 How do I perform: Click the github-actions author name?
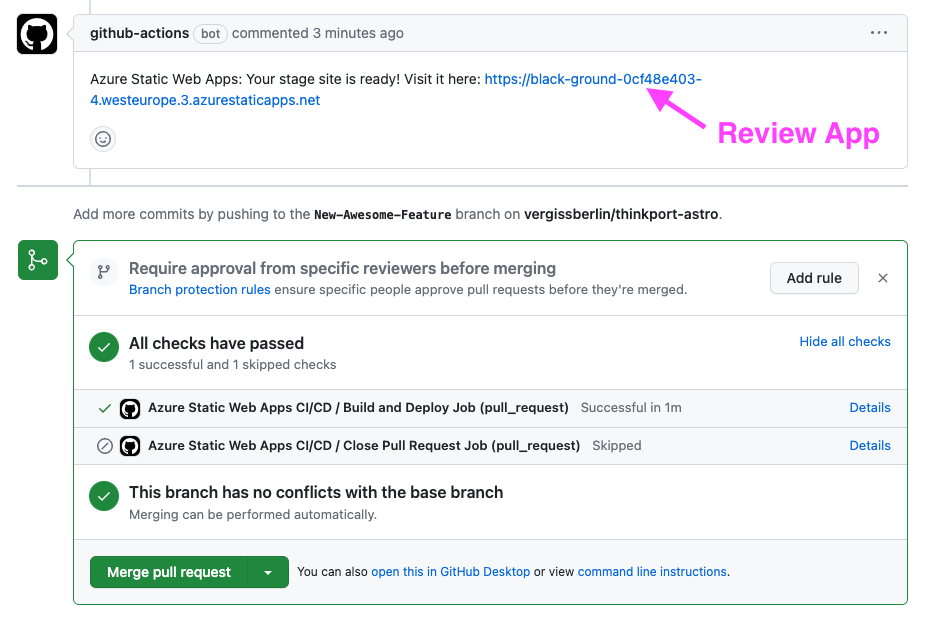point(139,33)
